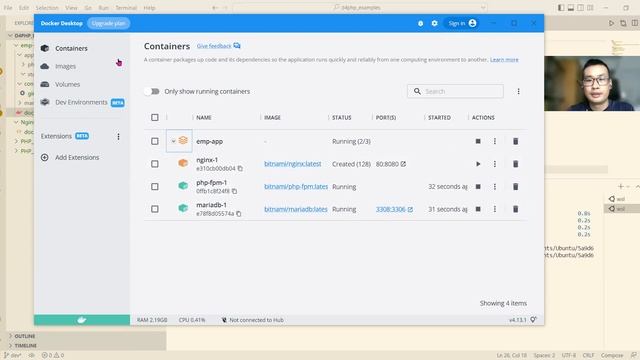Open the Extensions three-dot menu
Viewport: 640px width, 360px height.
118,136
